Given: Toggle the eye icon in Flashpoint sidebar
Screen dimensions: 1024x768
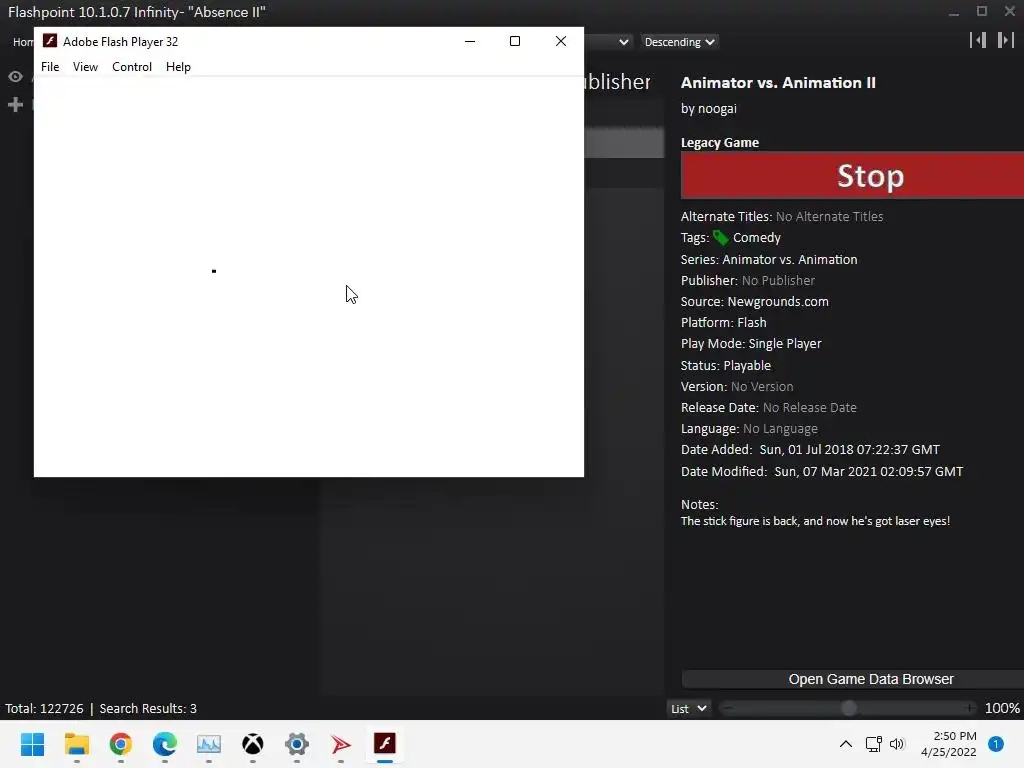Looking at the screenshot, I should pos(15,76).
